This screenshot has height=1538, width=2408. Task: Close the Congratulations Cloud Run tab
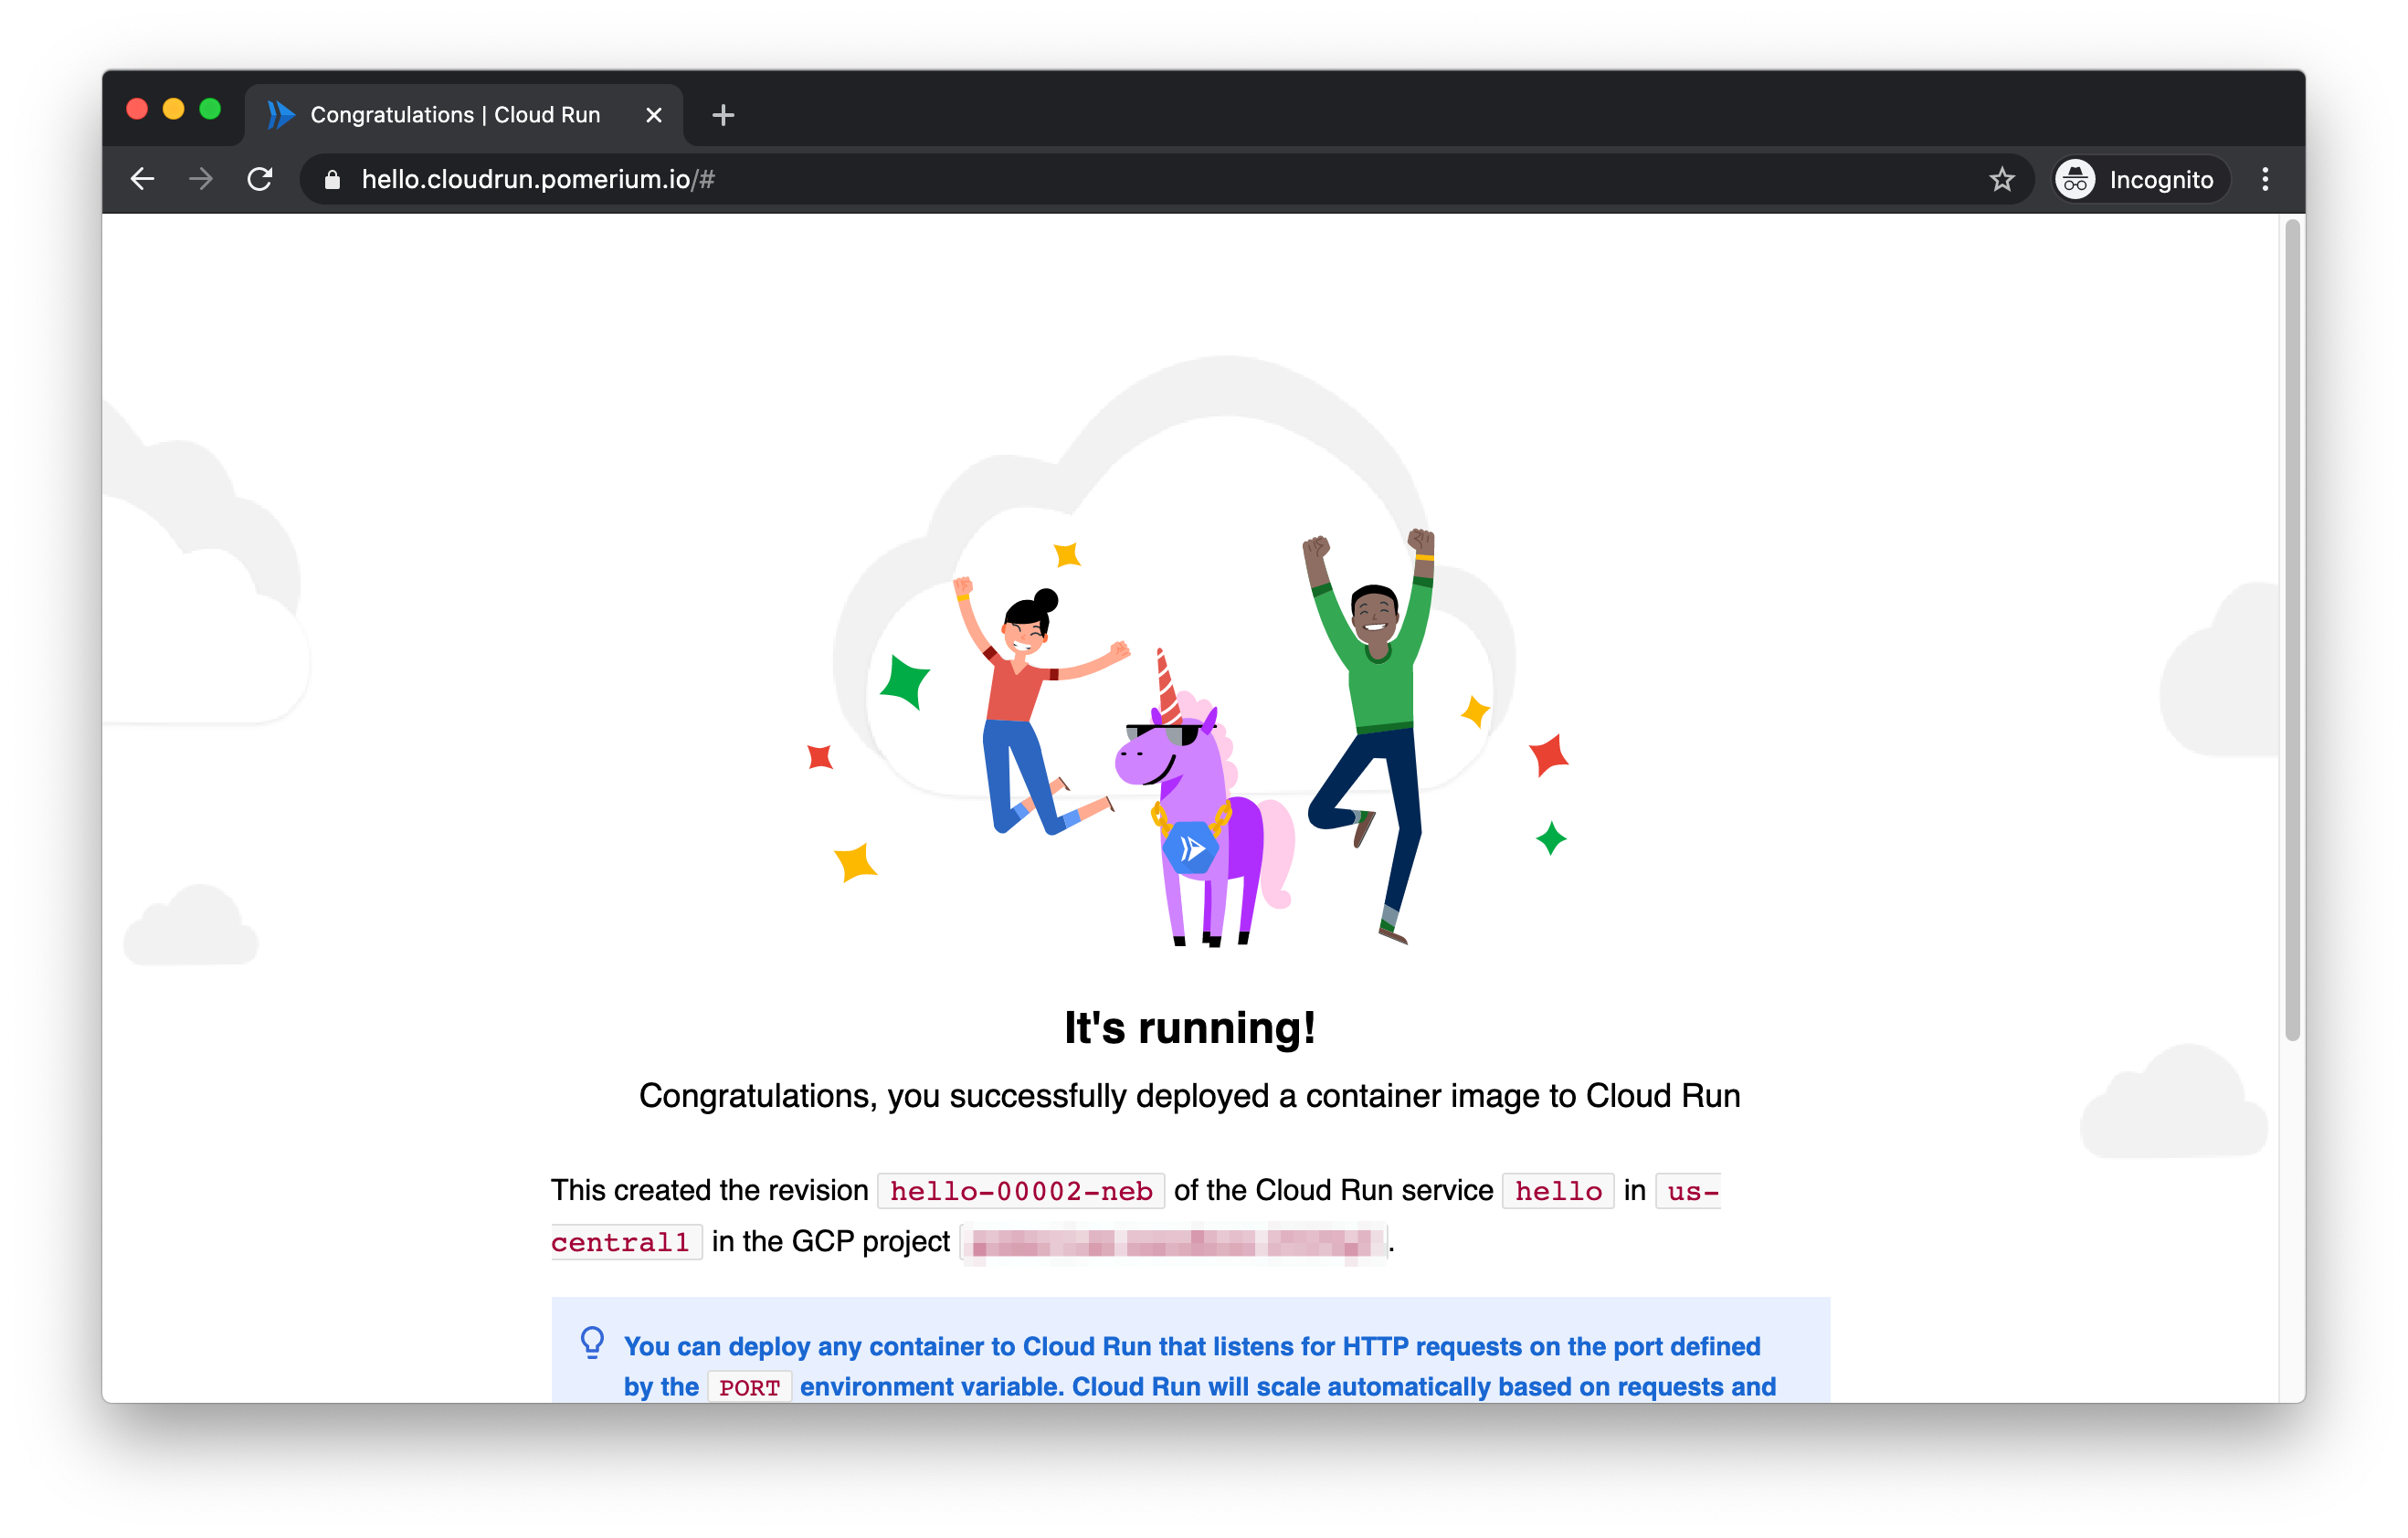point(654,115)
